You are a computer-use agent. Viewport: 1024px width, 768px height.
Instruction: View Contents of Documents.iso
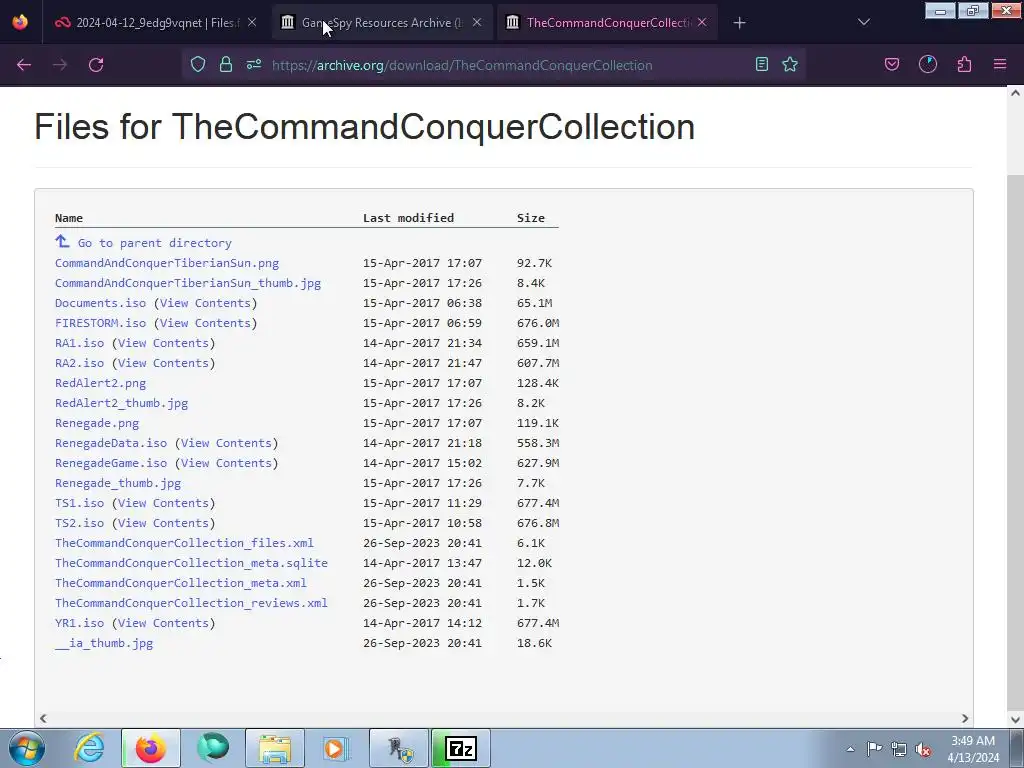(206, 303)
